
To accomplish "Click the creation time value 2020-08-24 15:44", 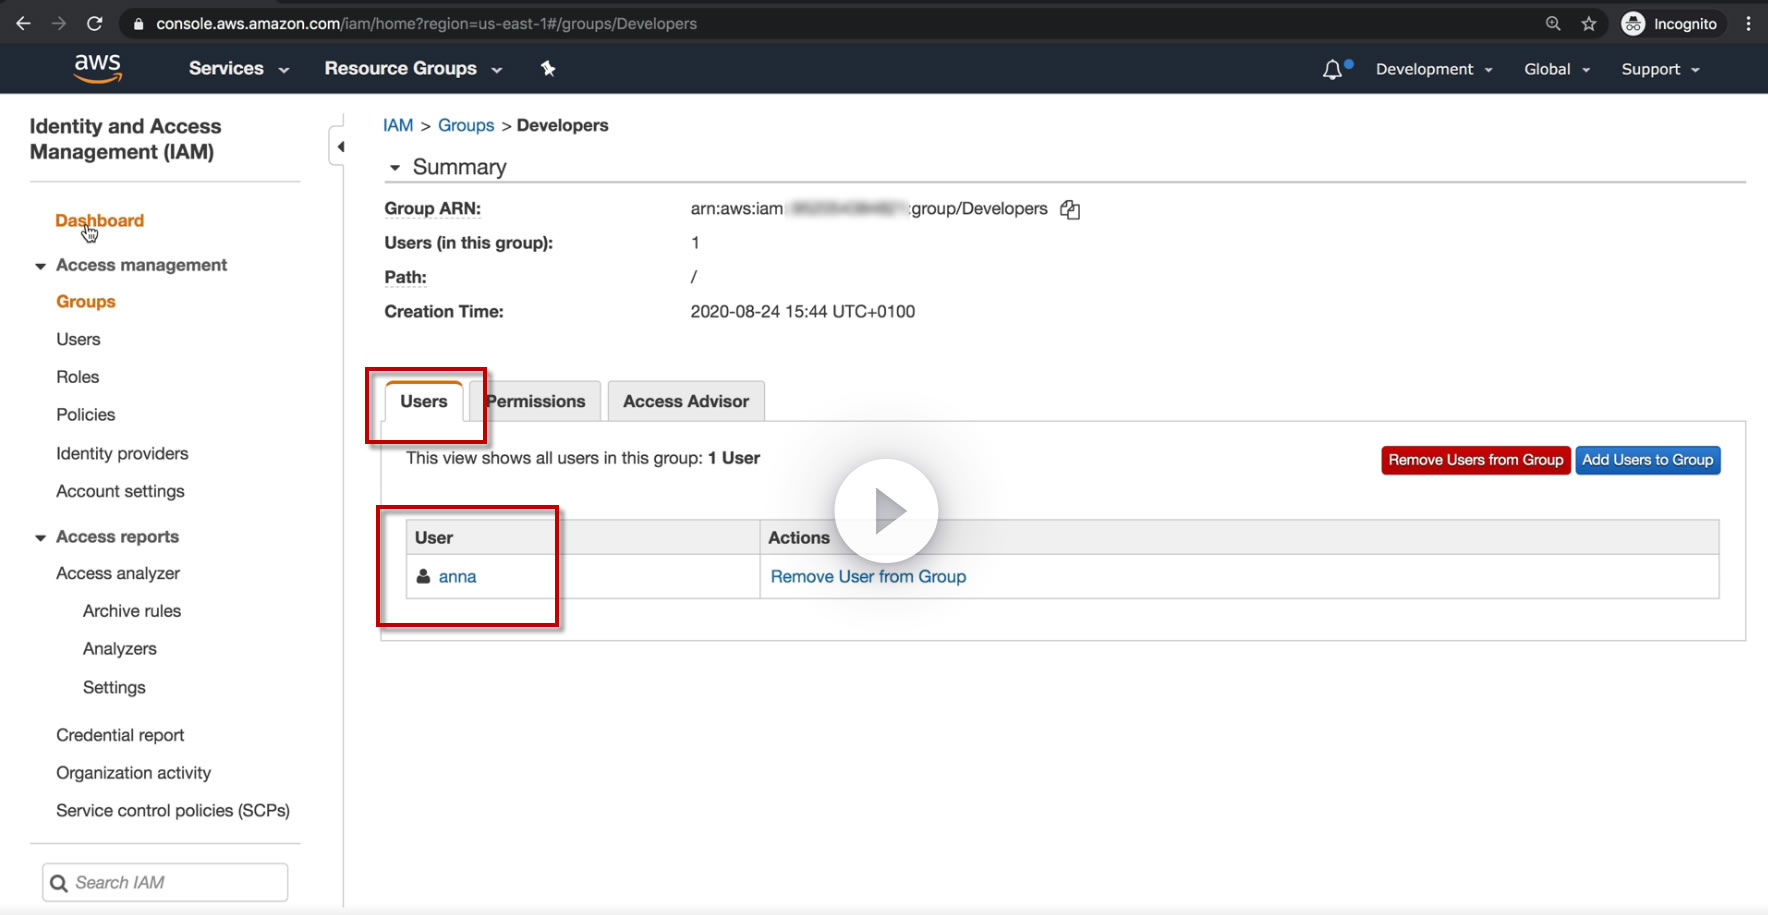I will pyautogui.click(x=802, y=312).
